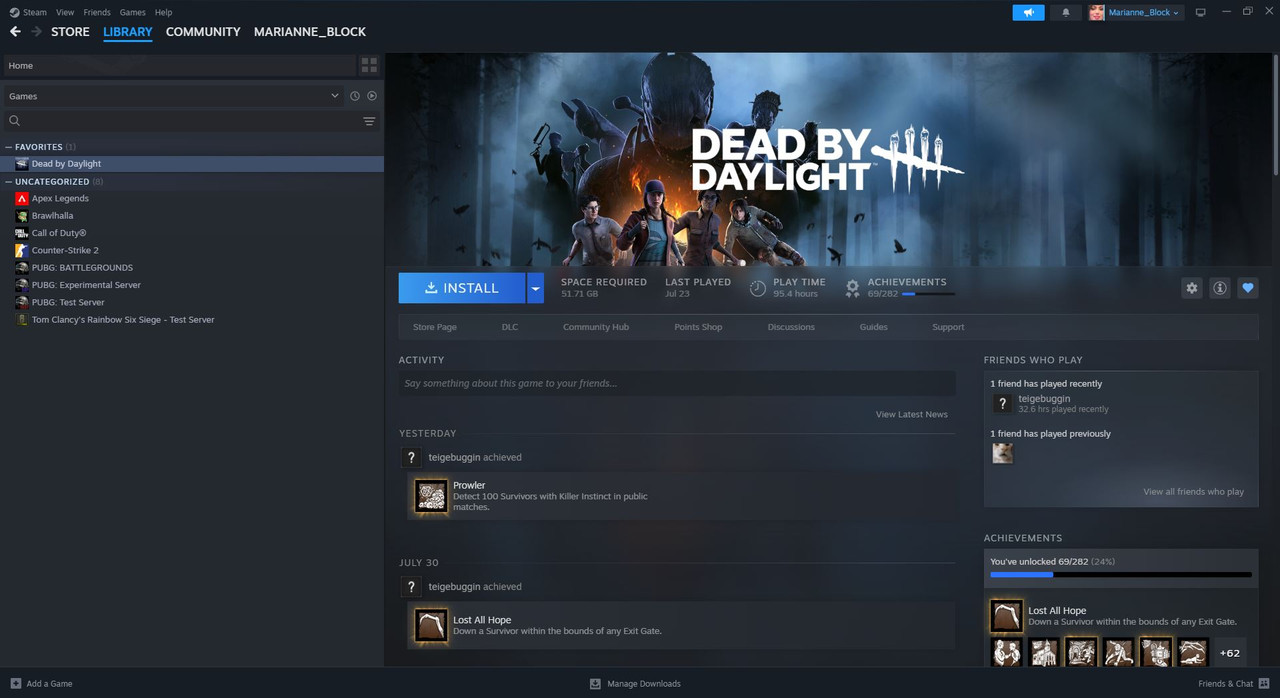Click the Marianne_Block profile avatar
This screenshot has height=698, width=1280.
tap(1097, 12)
